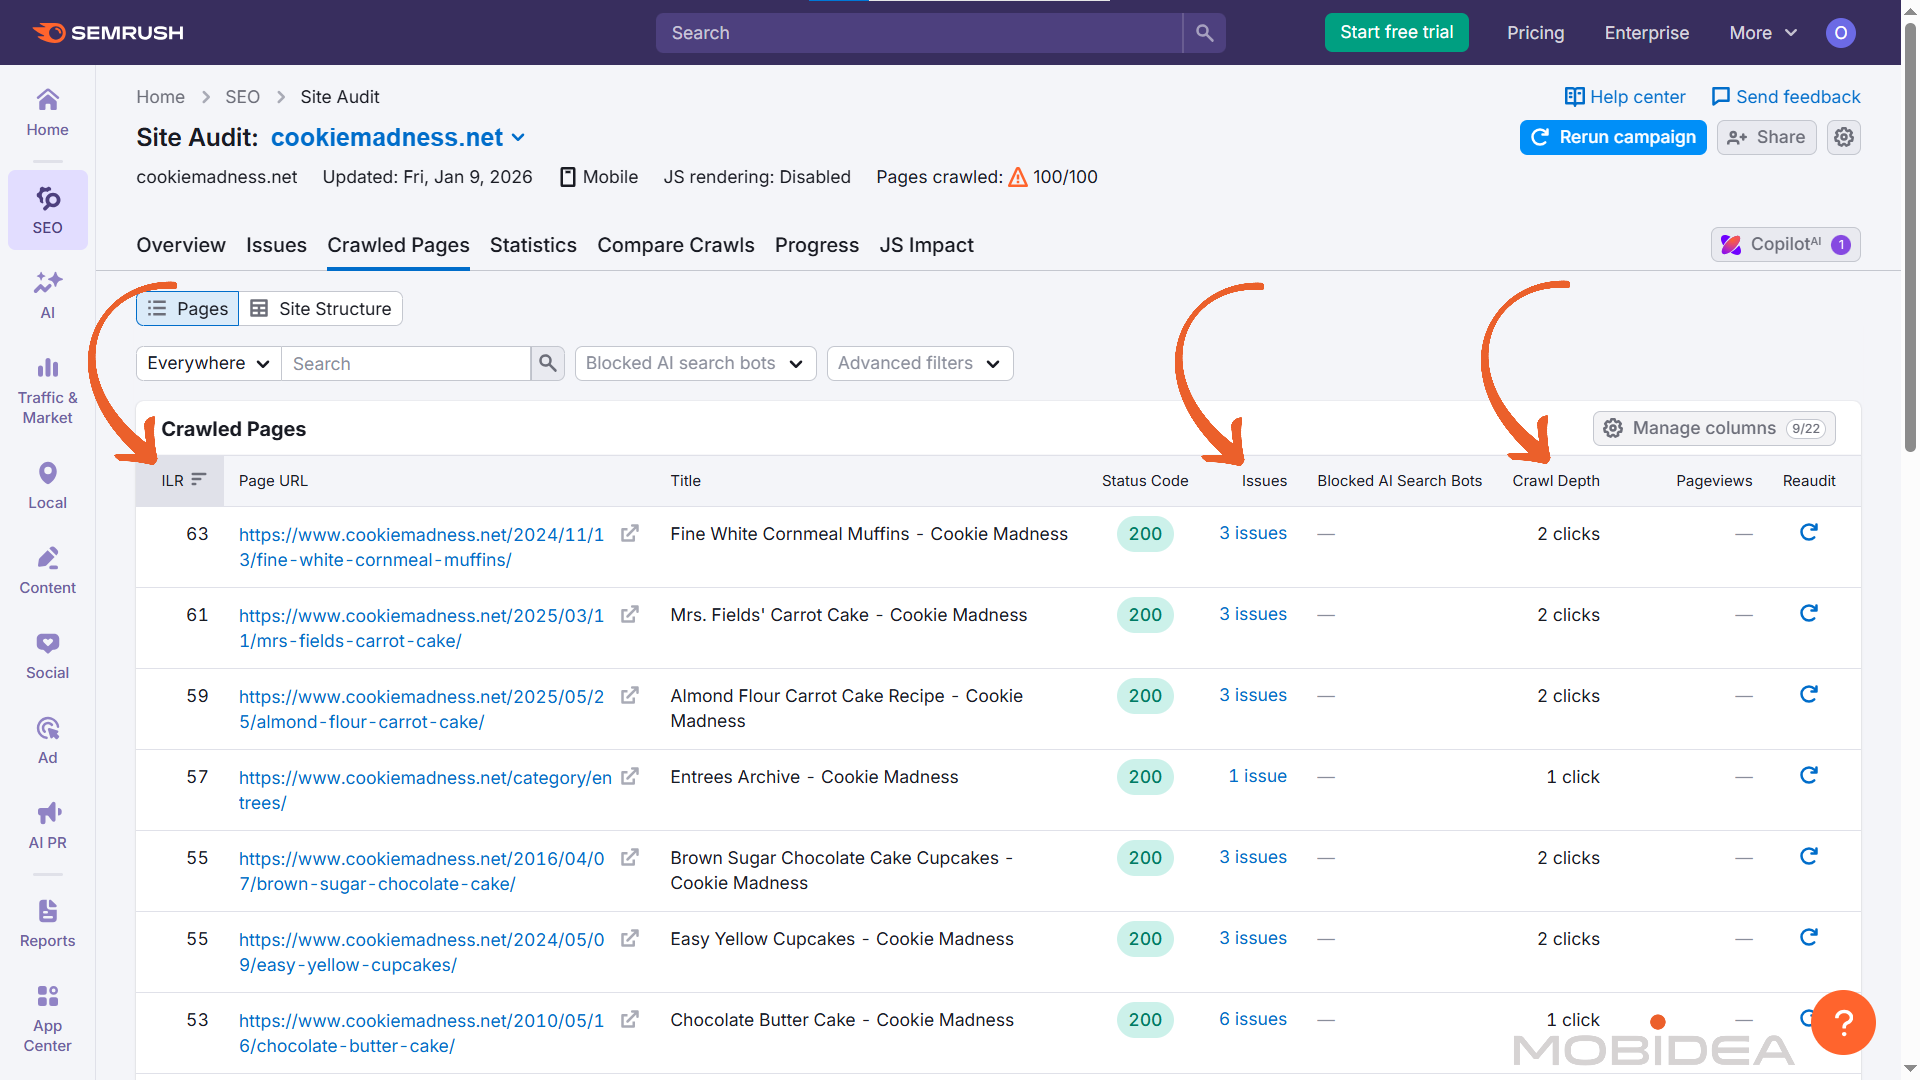The width and height of the screenshot is (1920, 1080).
Task: Select the Pages view toggle
Action: tap(187, 308)
